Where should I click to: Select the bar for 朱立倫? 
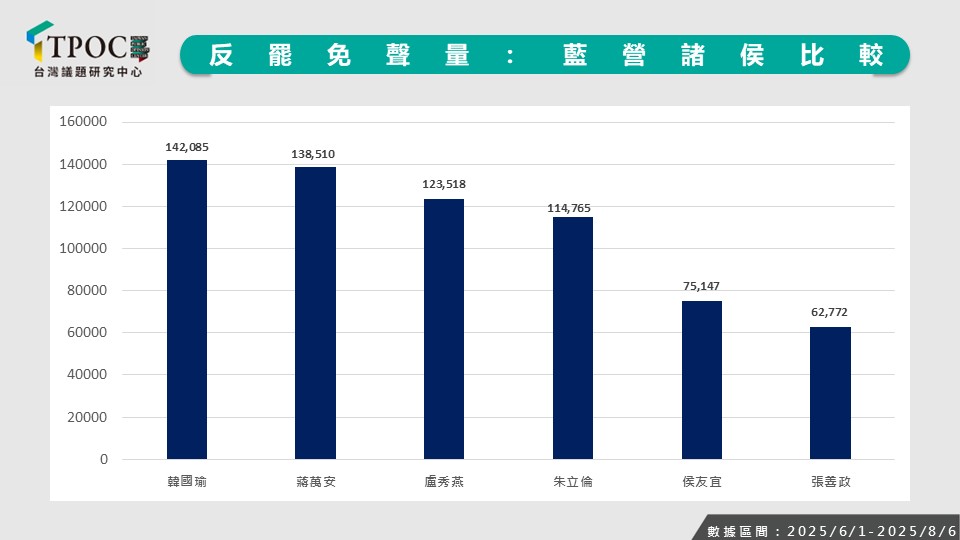(x=573, y=338)
